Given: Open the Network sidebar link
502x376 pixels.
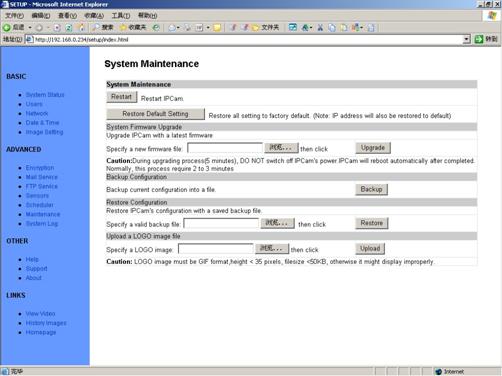Looking at the screenshot, I should 37,113.
